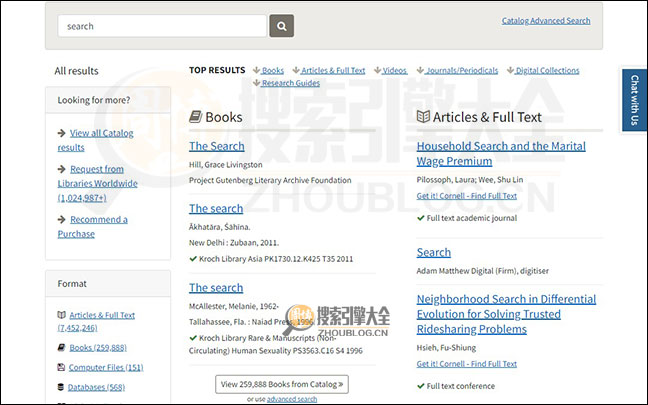Click into the search text field
This screenshot has height=405, width=648.
coord(160,26)
